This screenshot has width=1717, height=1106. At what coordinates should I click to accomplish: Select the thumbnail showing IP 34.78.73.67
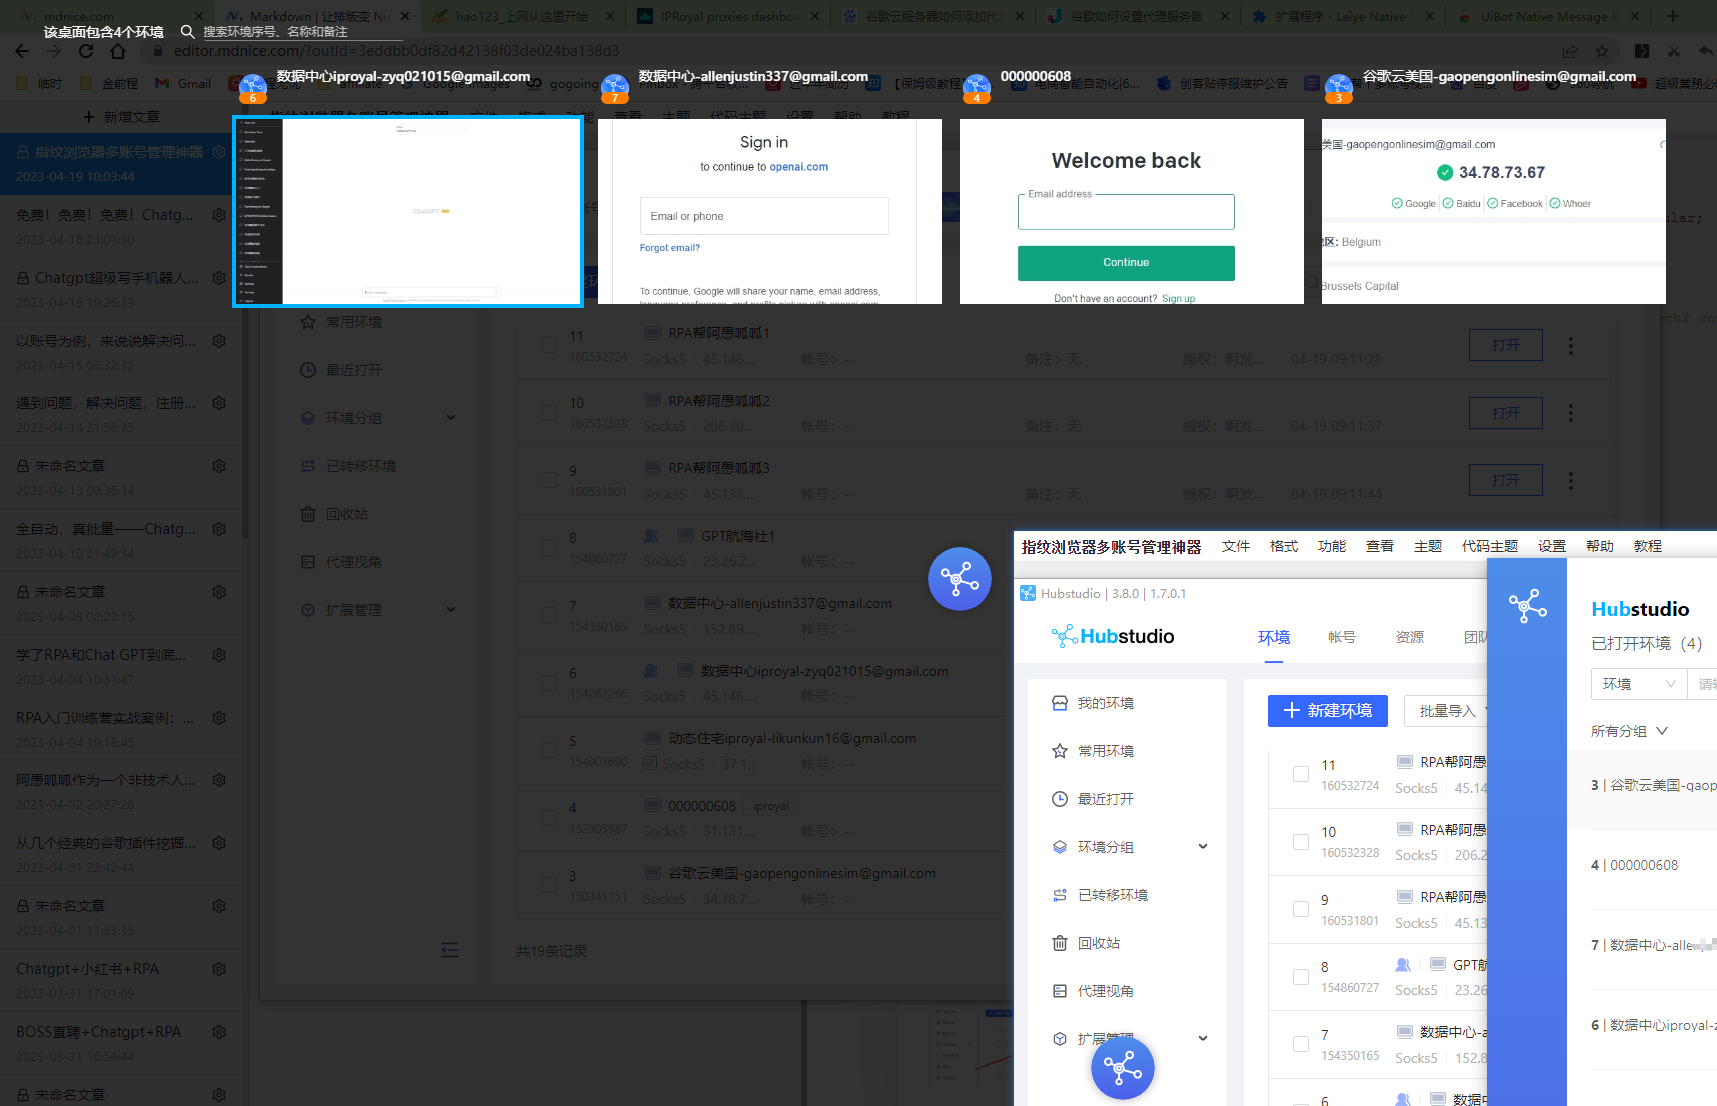point(1494,211)
